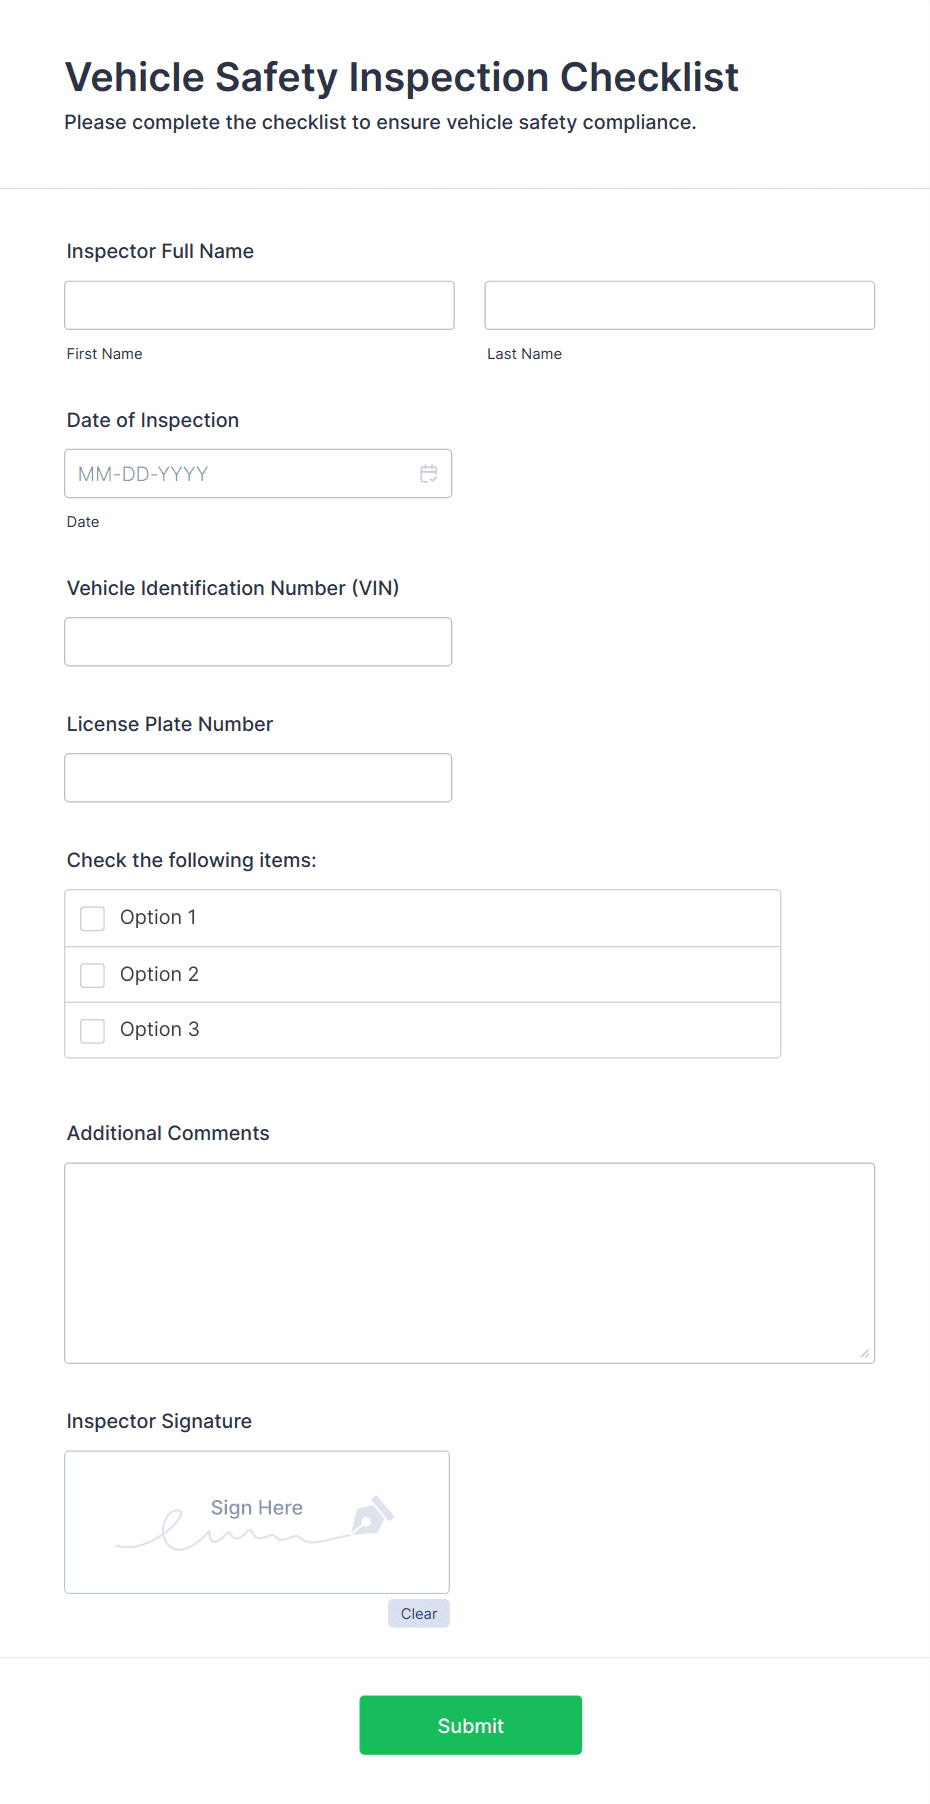This screenshot has width=930, height=1804.
Task: Click the Inspector Full Name label
Action: point(160,251)
